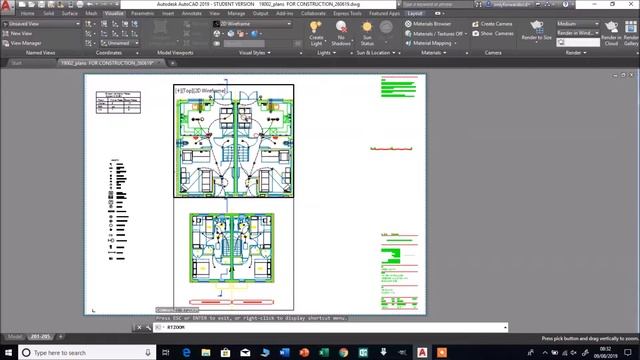
Task: Add a new drawing tab with plus
Action: point(173,63)
